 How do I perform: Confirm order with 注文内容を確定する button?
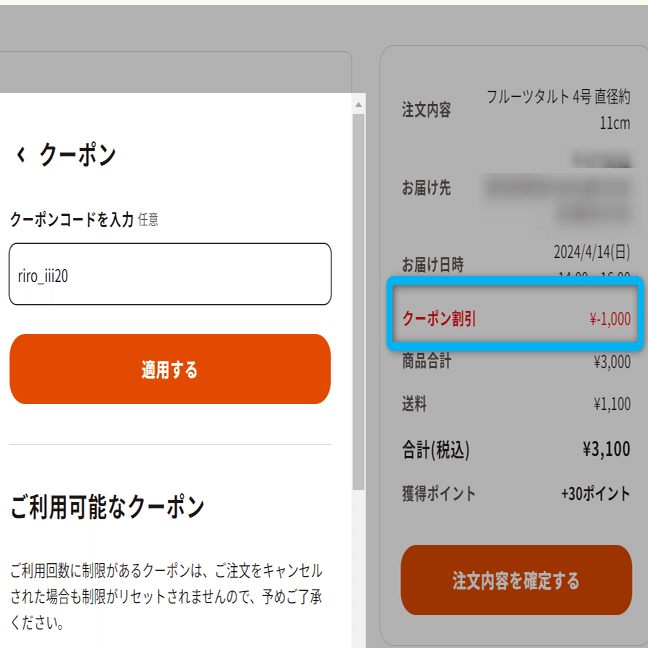[x=516, y=580]
